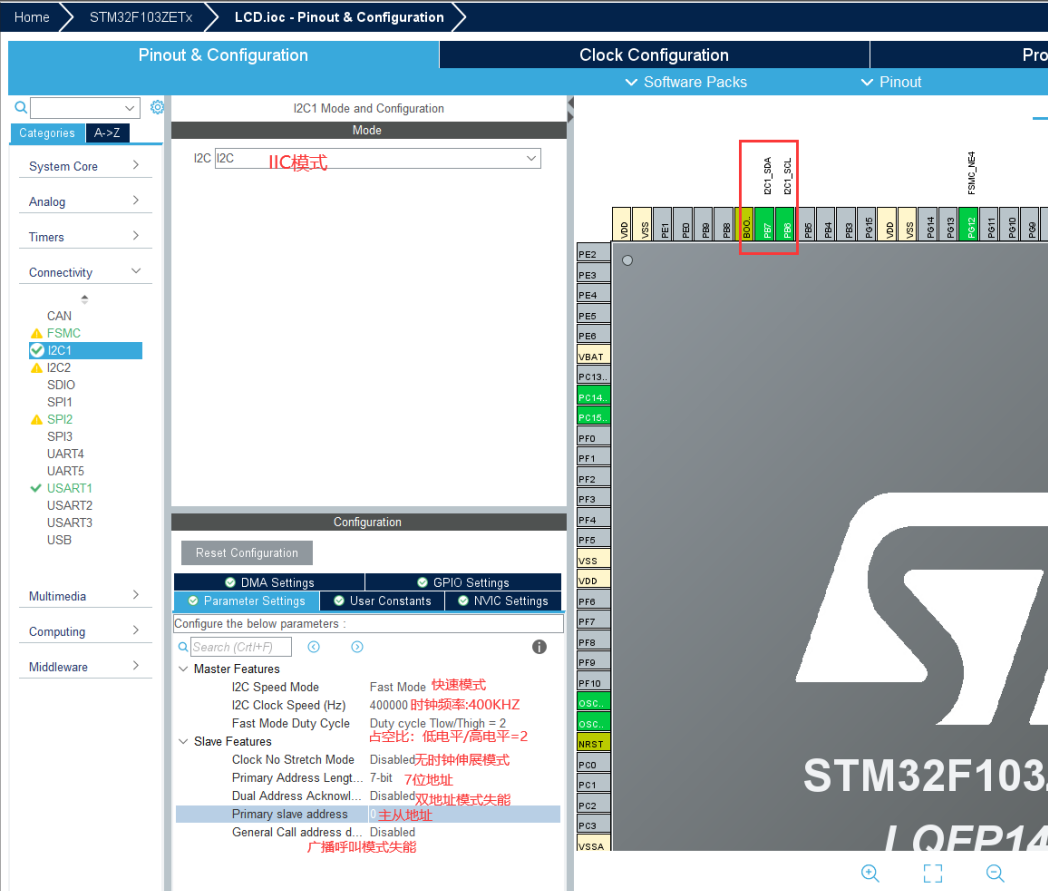The height and width of the screenshot is (891, 1048).
Task: Click the PC0 pin on chip
Action: pyautogui.click(x=594, y=764)
